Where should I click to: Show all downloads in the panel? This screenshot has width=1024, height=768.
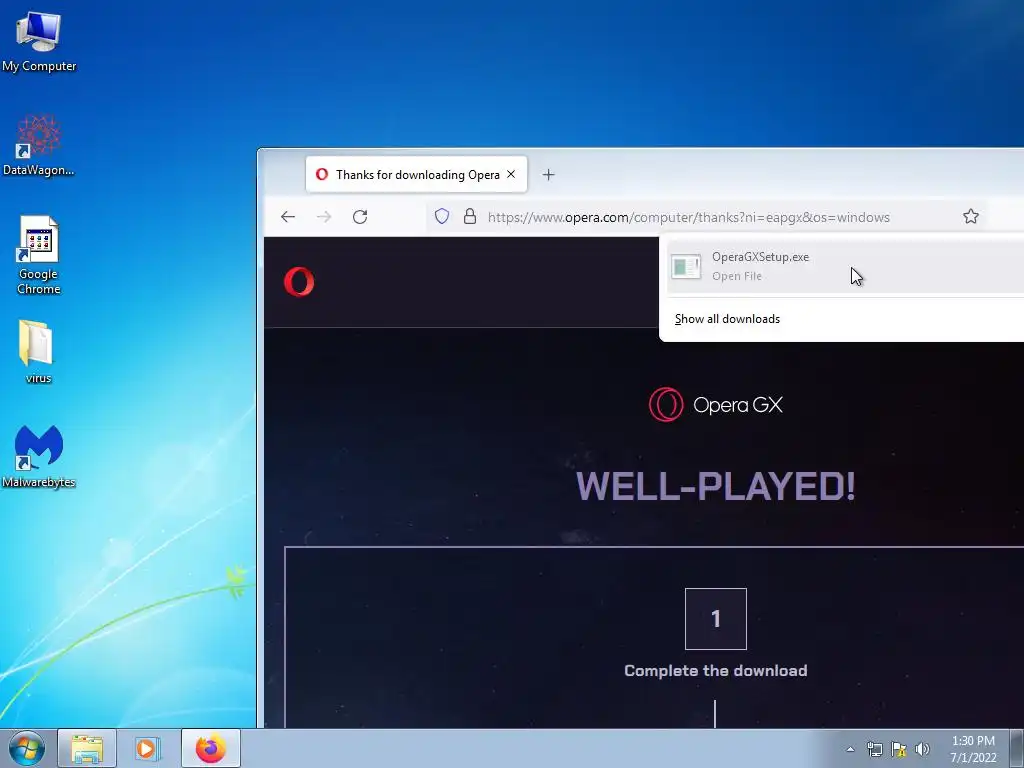(x=727, y=319)
